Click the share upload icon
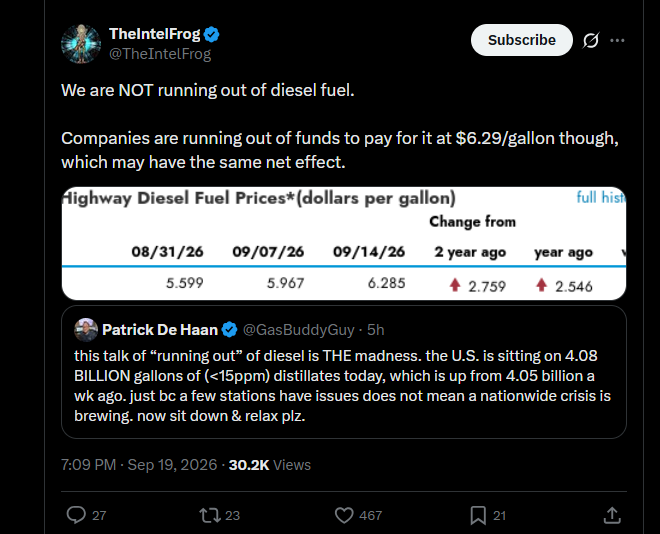 coord(612,515)
